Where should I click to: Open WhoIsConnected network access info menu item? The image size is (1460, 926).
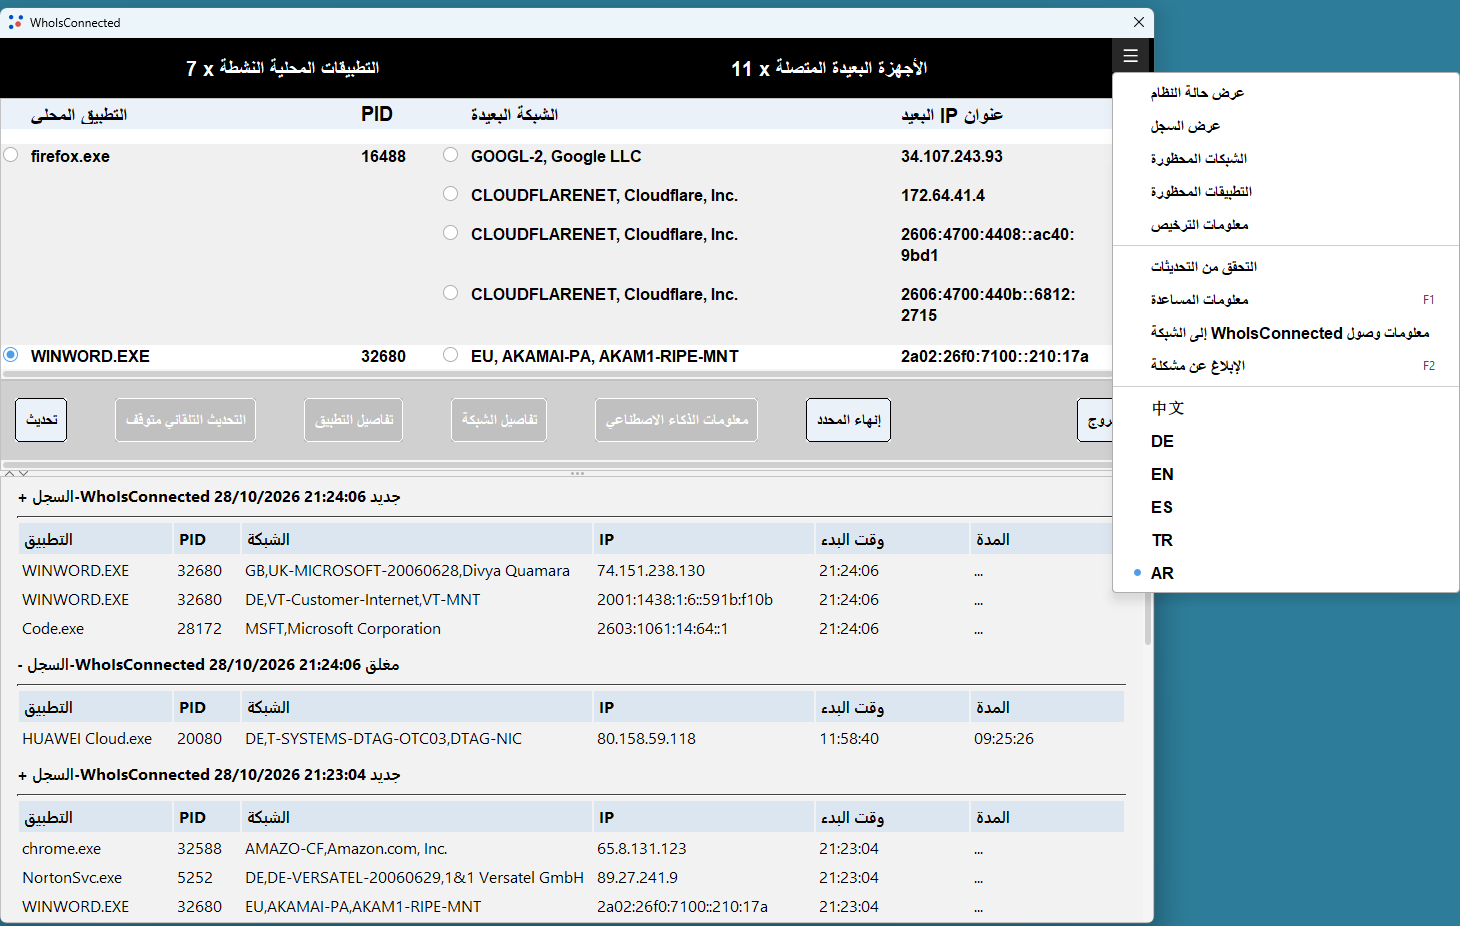pyautogui.click(x=1286, y=333)
